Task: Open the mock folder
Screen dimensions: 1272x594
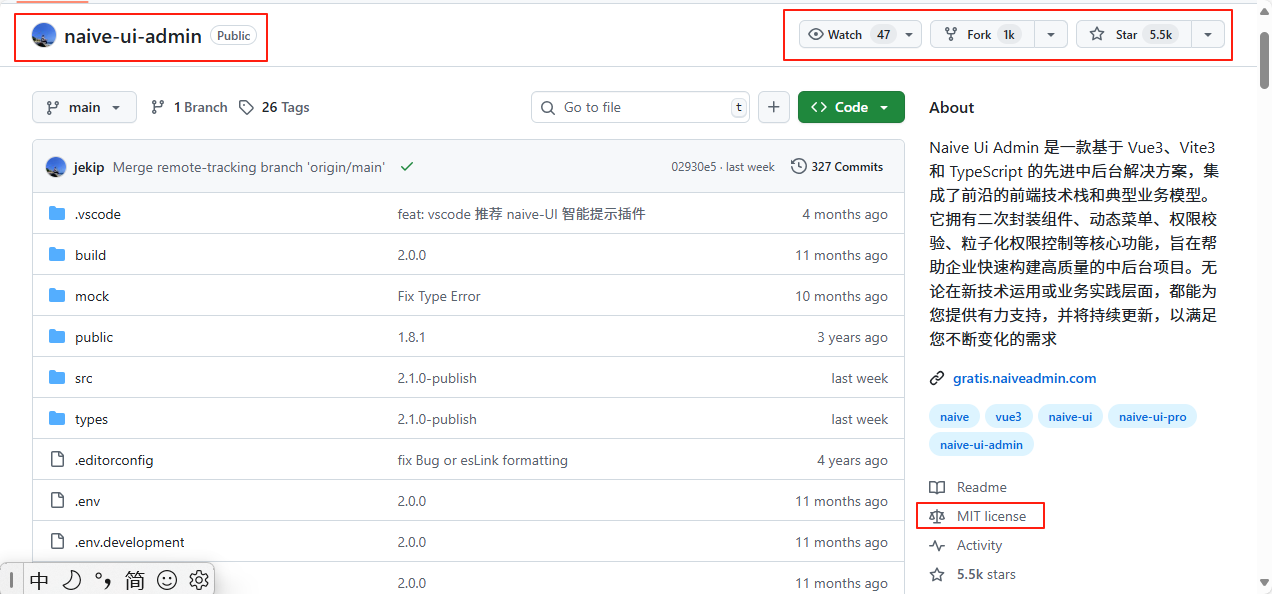Action: 92,296
